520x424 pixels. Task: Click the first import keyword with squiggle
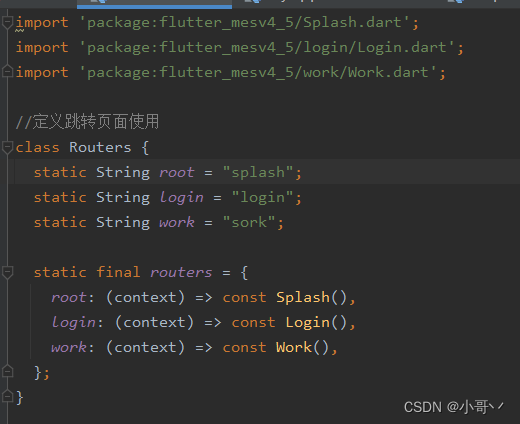[42, 23]
